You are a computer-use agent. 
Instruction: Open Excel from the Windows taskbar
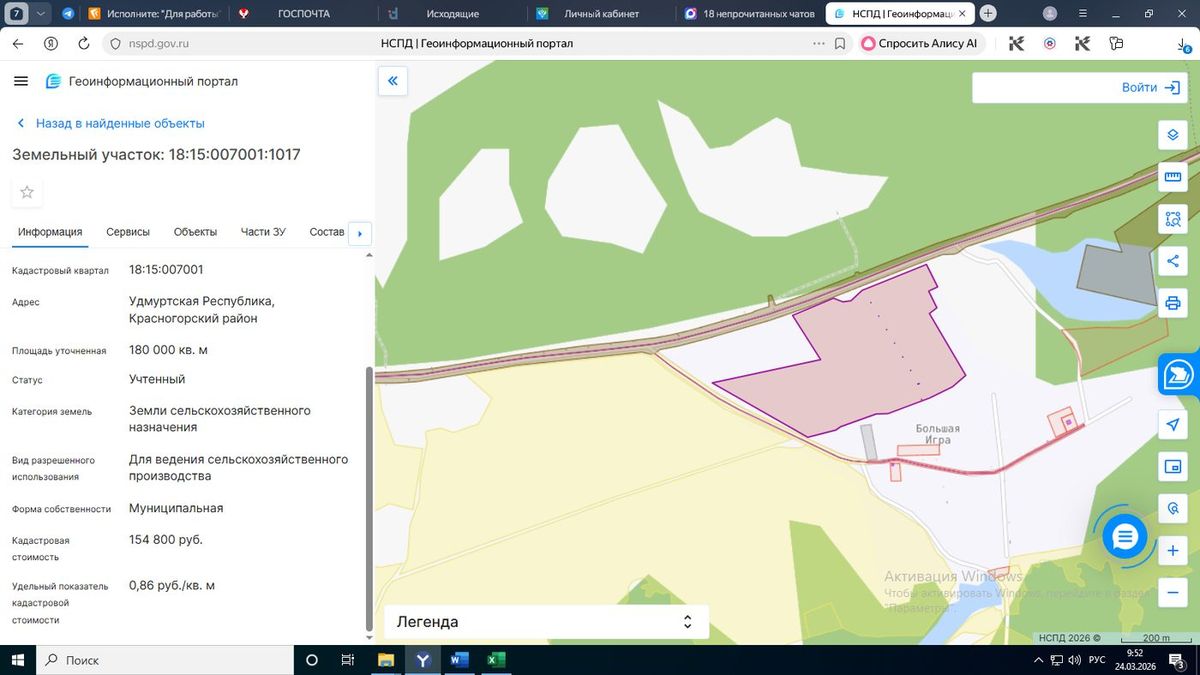click(495, 660)
